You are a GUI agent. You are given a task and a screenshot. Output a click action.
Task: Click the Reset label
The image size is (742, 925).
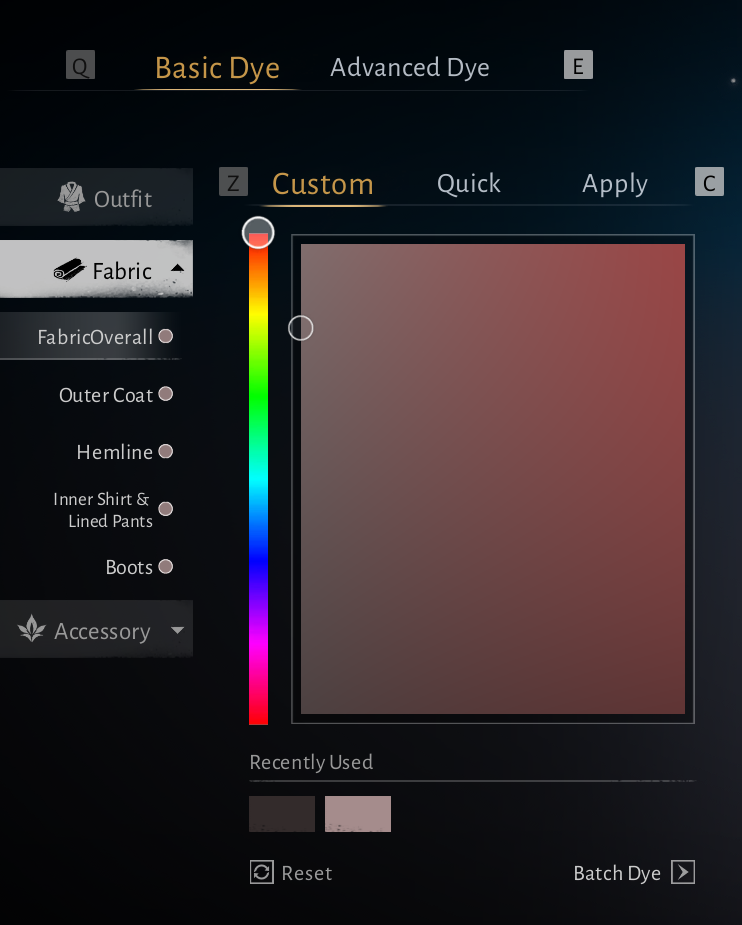(307, 873)
